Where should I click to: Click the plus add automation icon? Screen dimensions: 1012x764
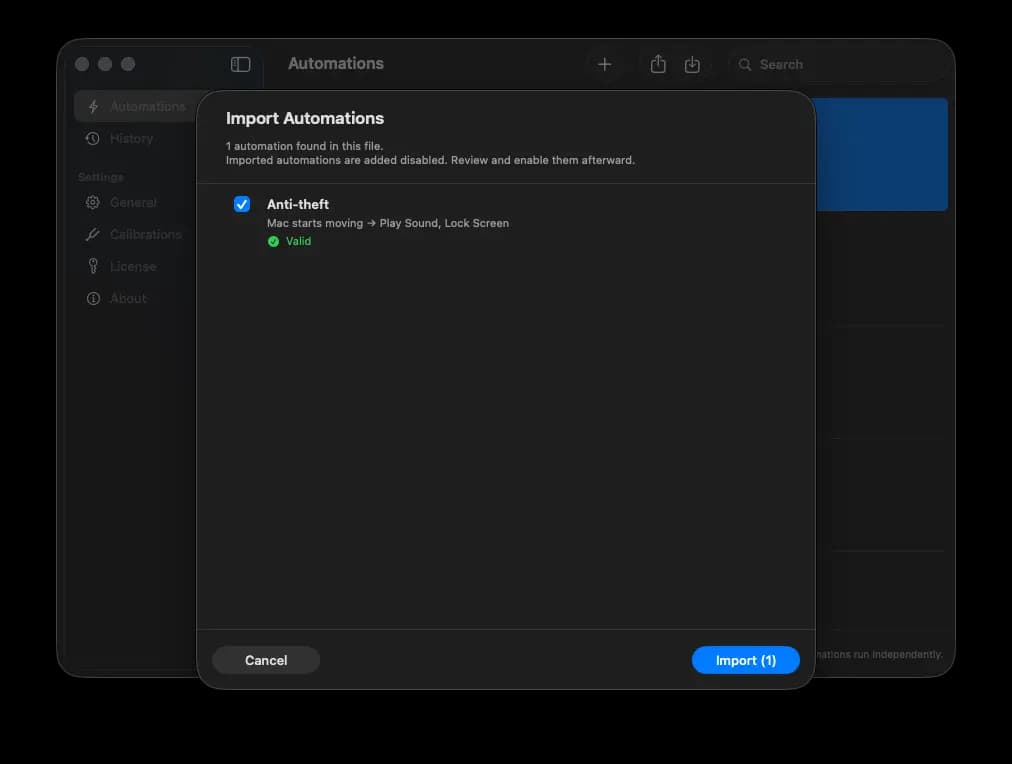click(604, 64)
